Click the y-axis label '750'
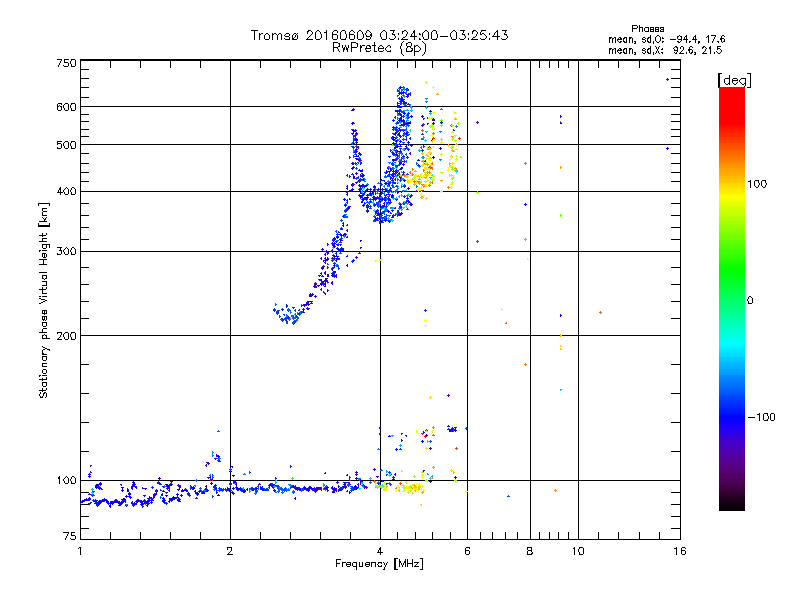800x600 pixels. click(67, 63)
